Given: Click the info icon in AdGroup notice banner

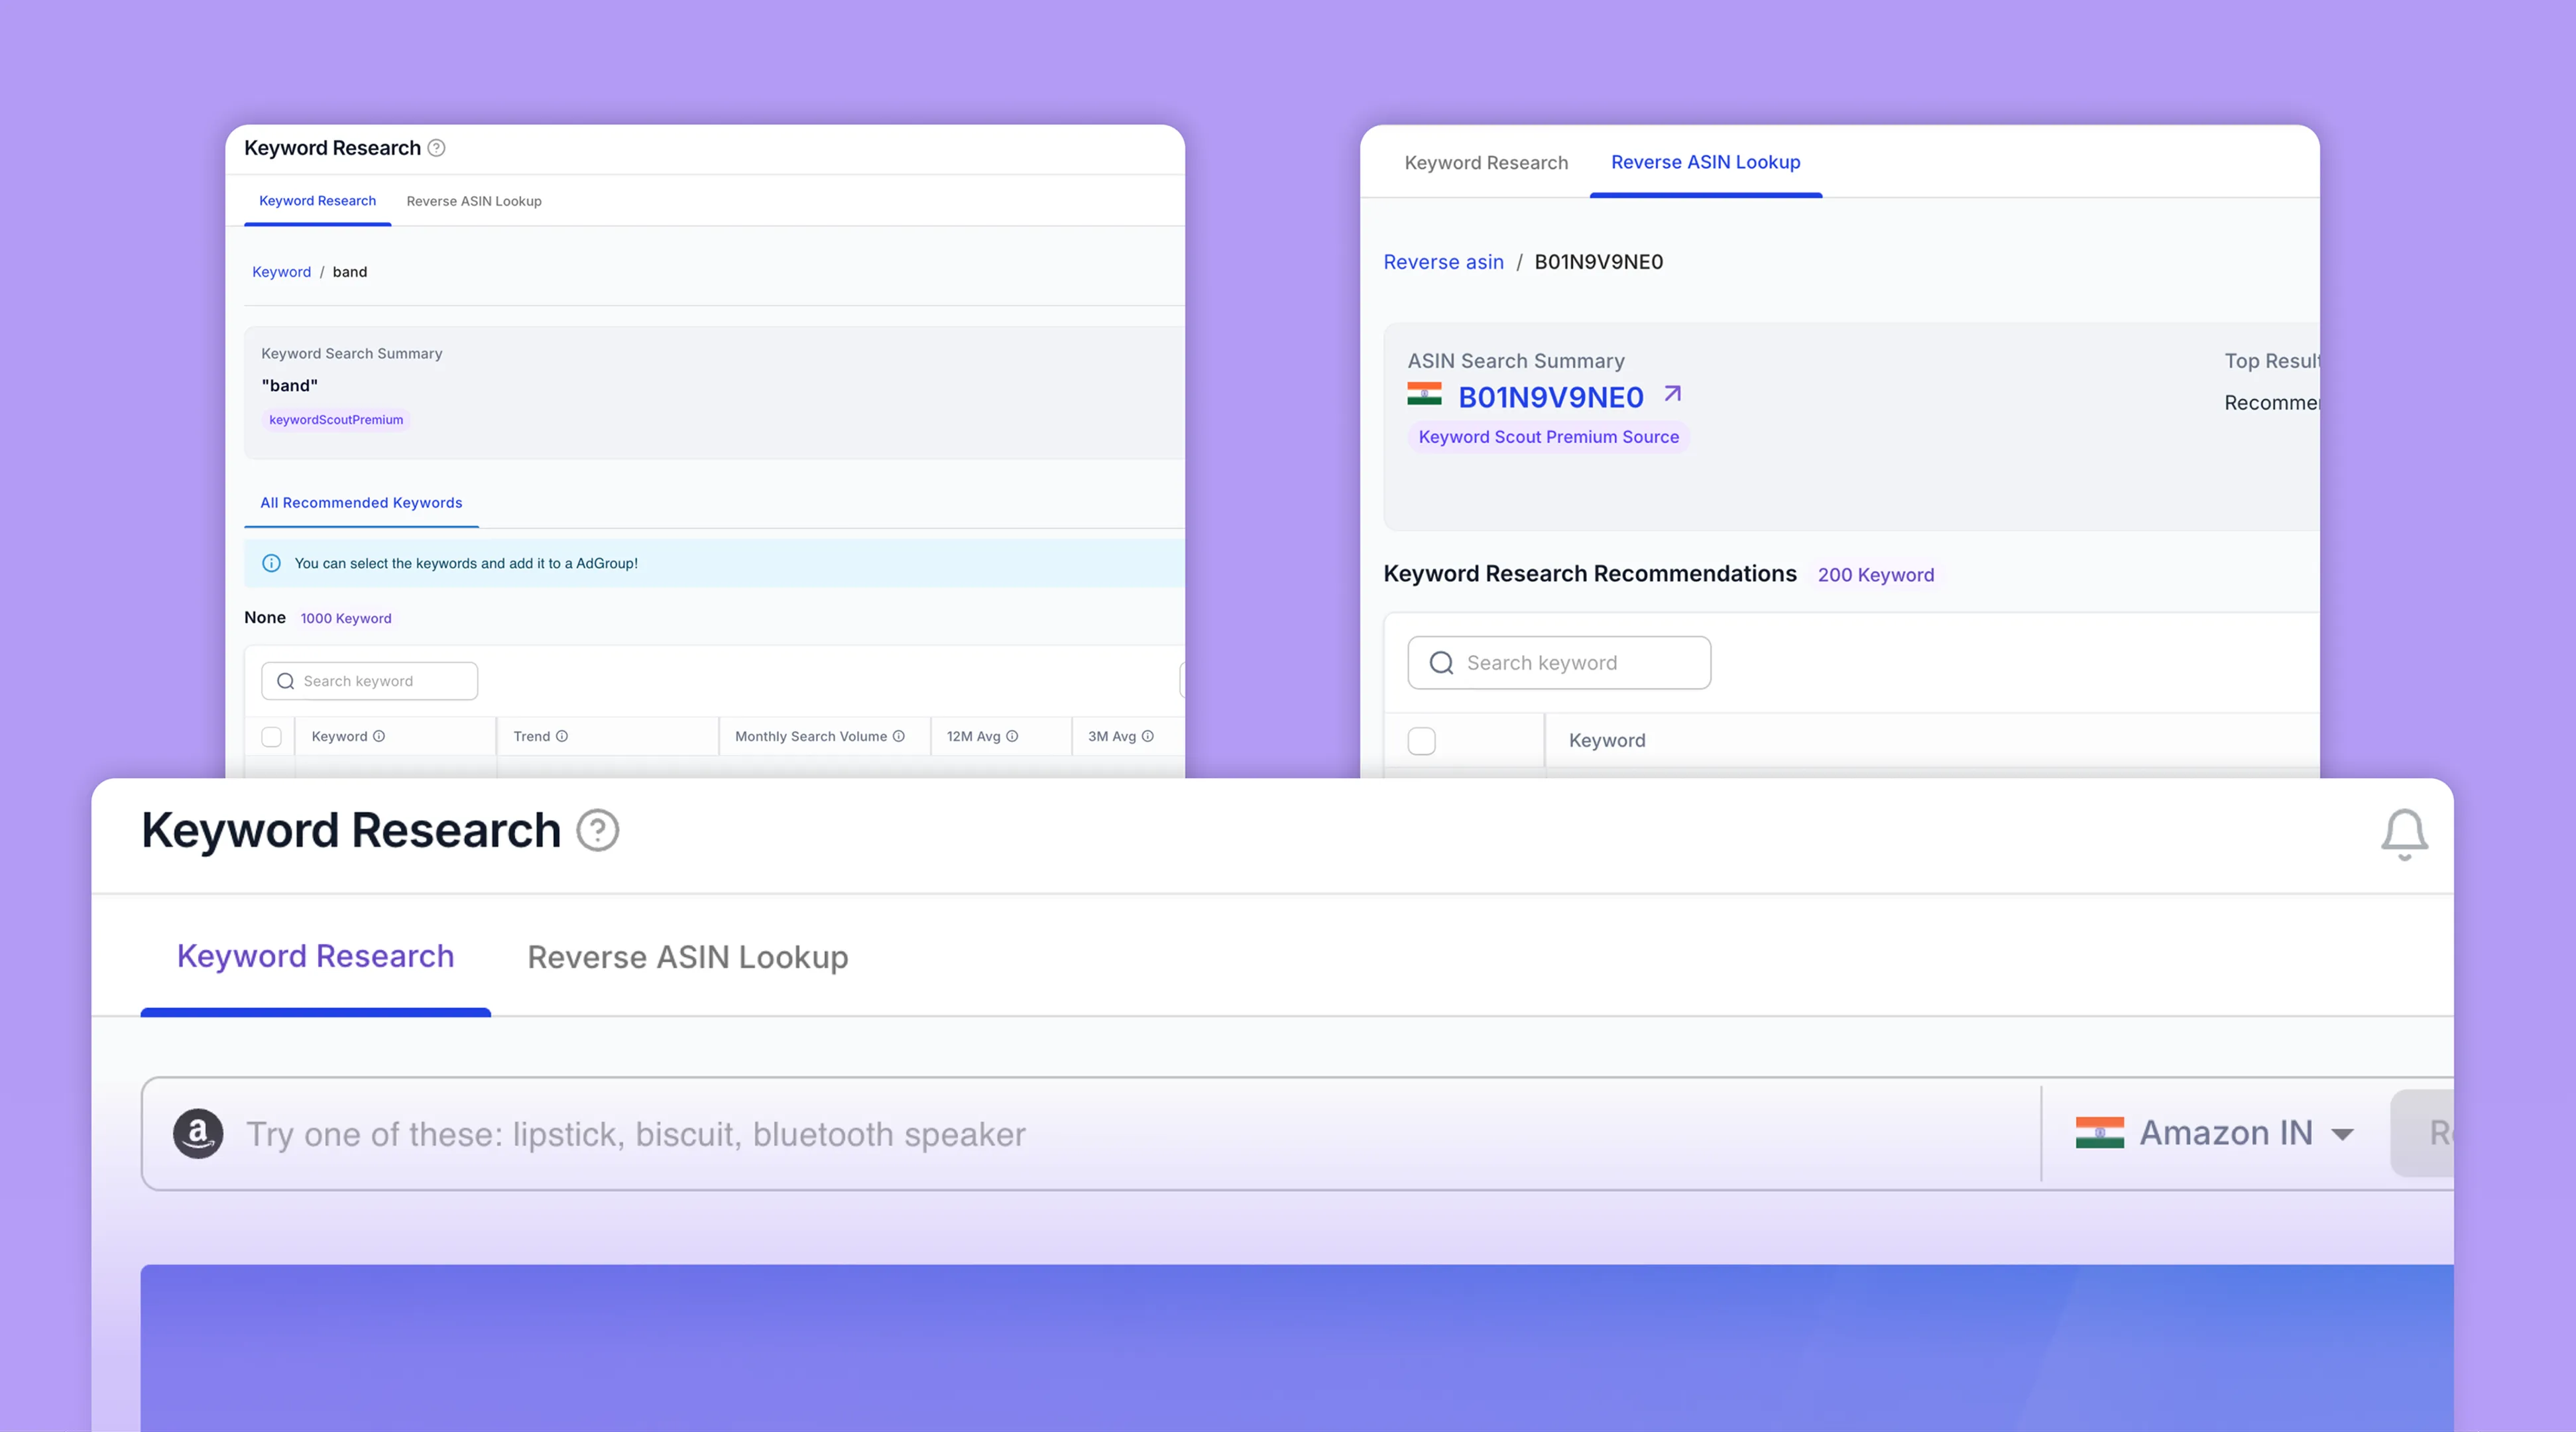Looking at the screenshot, I should coord(271,563).
